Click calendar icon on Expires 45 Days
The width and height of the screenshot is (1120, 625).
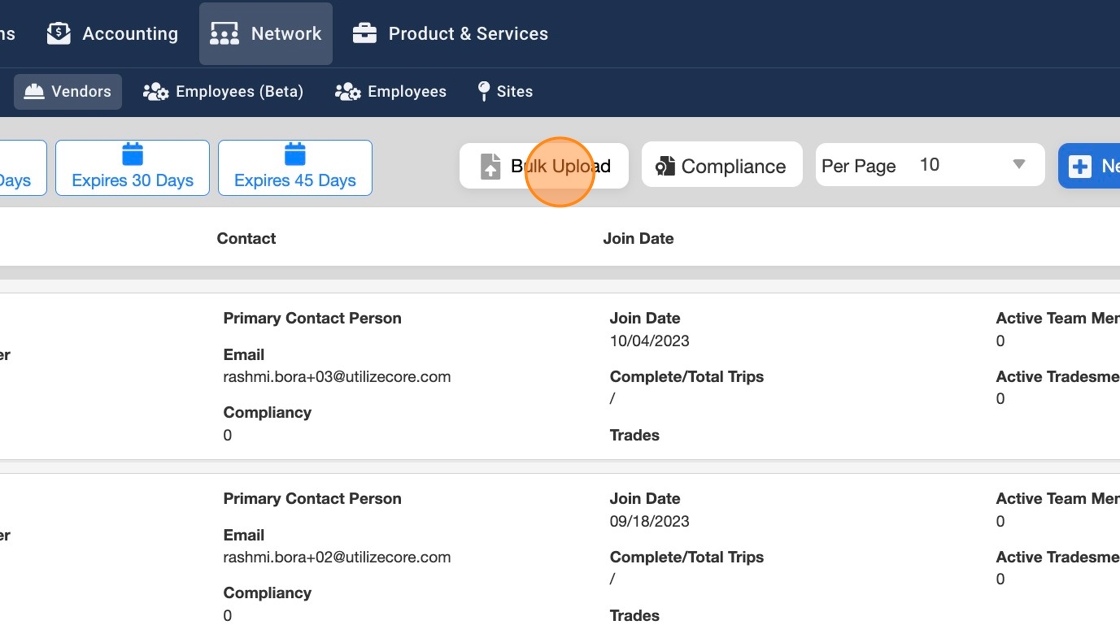(x=295, y=154)
